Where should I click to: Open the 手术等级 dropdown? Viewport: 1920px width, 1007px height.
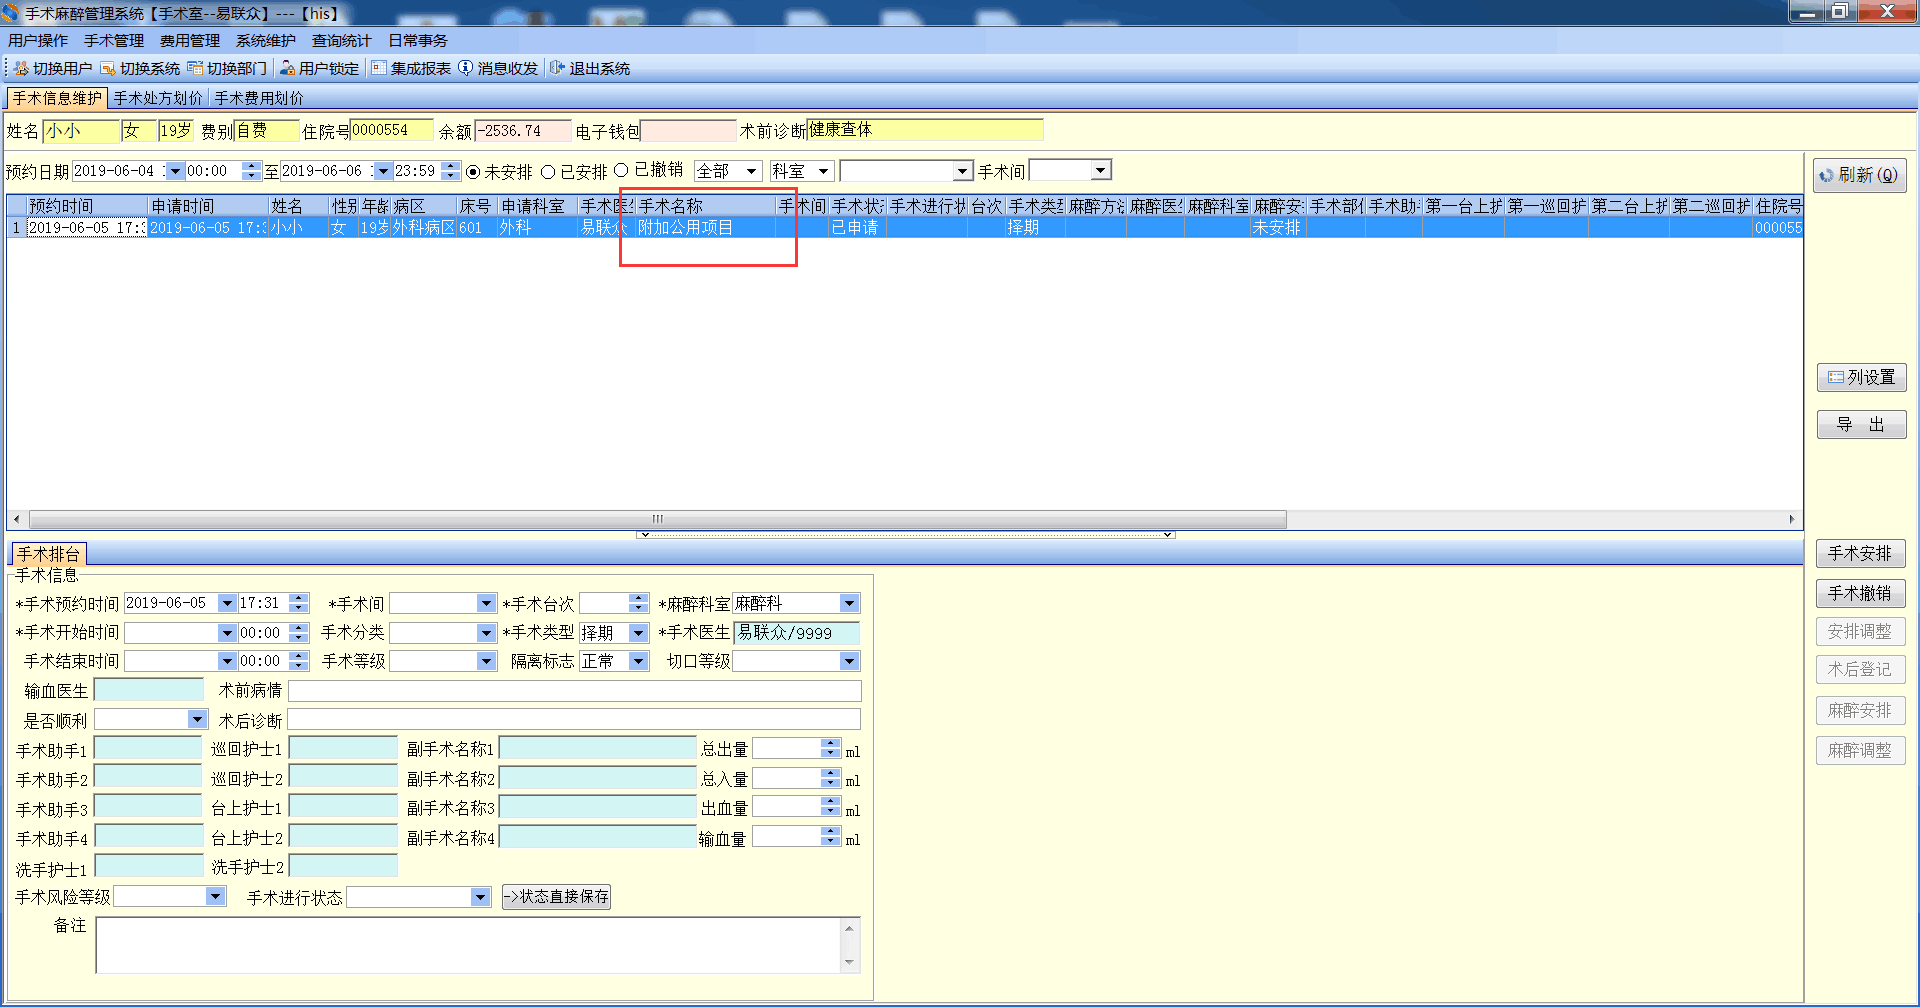(486, 661)
